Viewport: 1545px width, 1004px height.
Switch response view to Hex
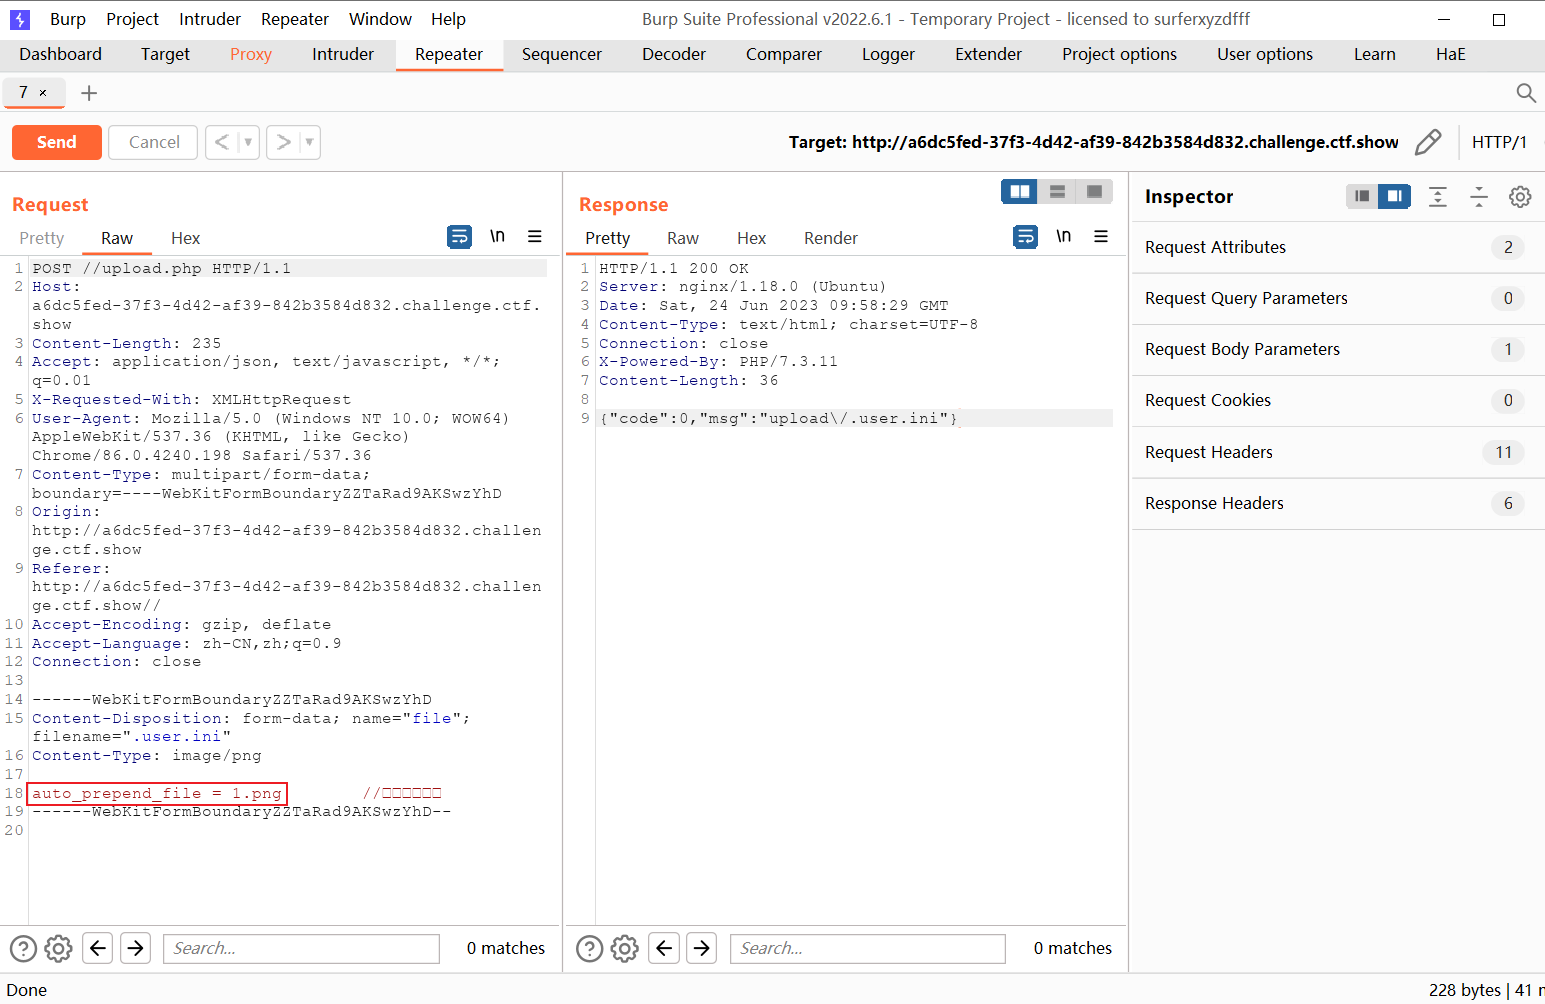751,238
